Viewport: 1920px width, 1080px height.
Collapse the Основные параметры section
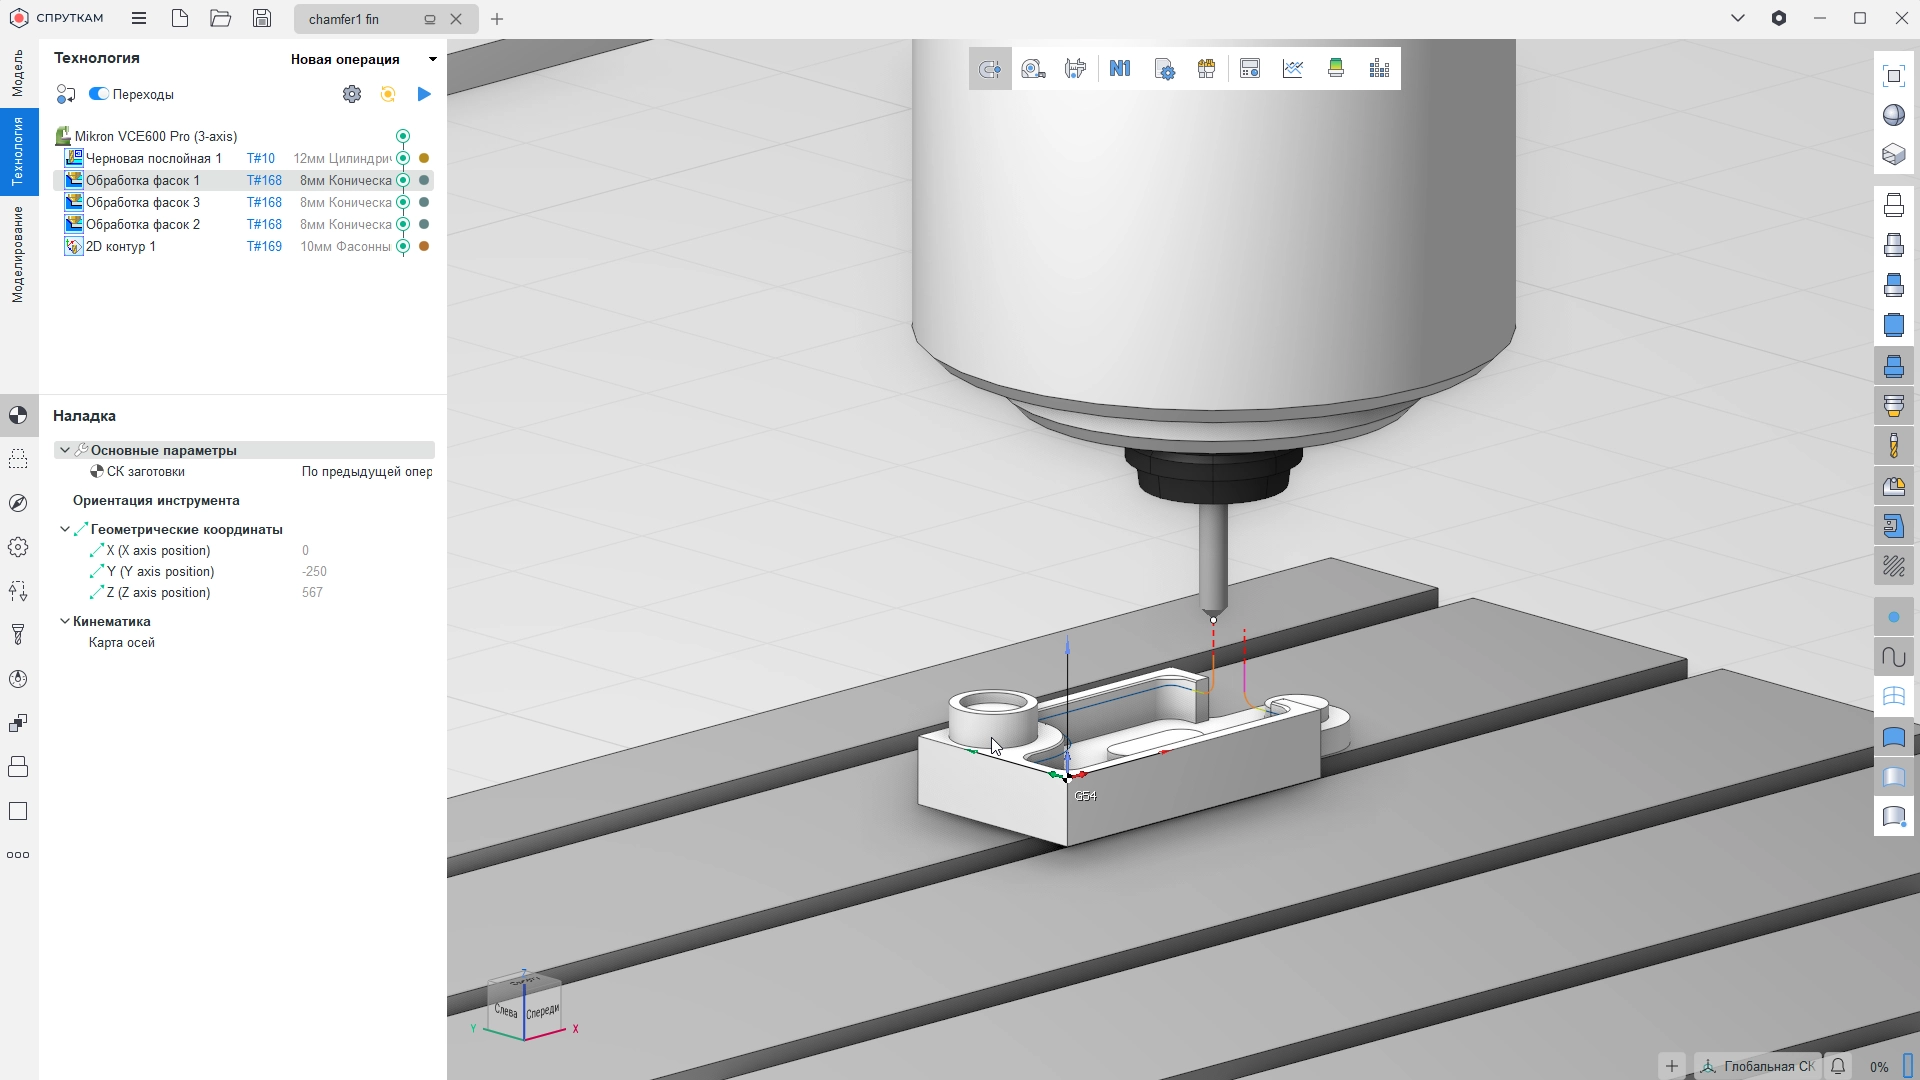click(65, 450)
